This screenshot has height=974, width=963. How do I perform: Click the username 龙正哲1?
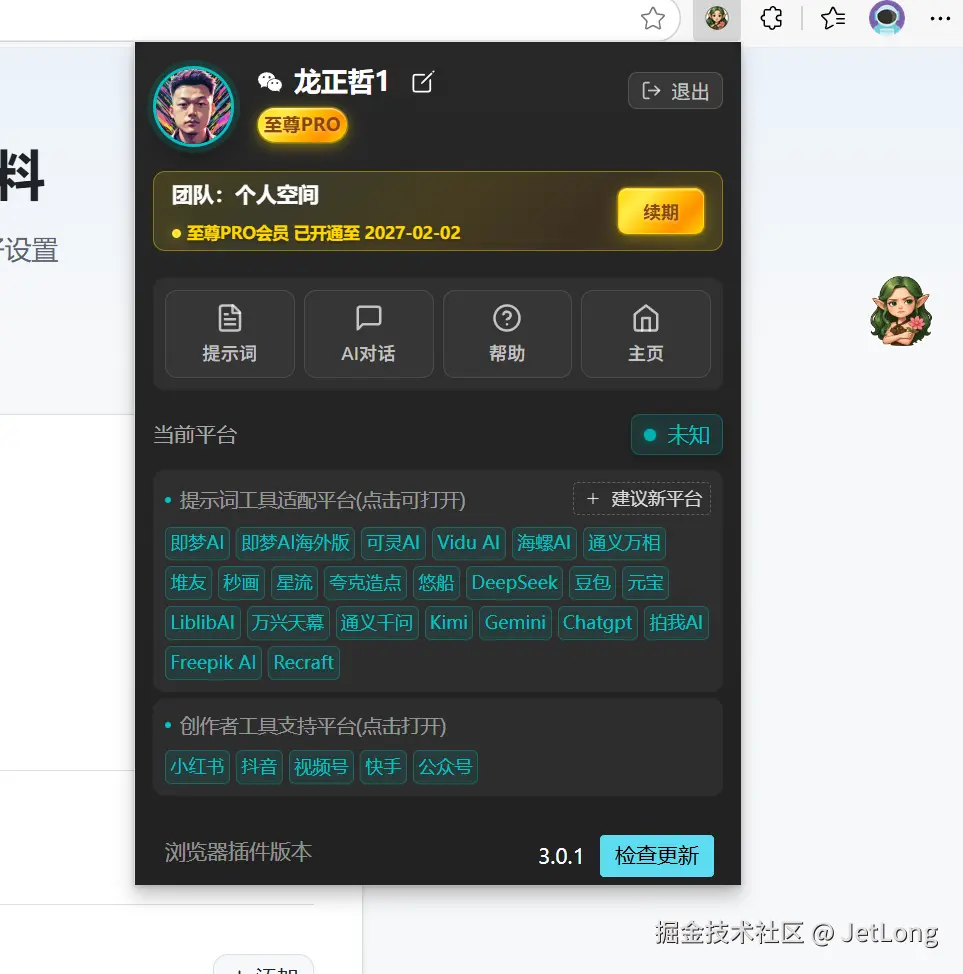click(340, 82)
